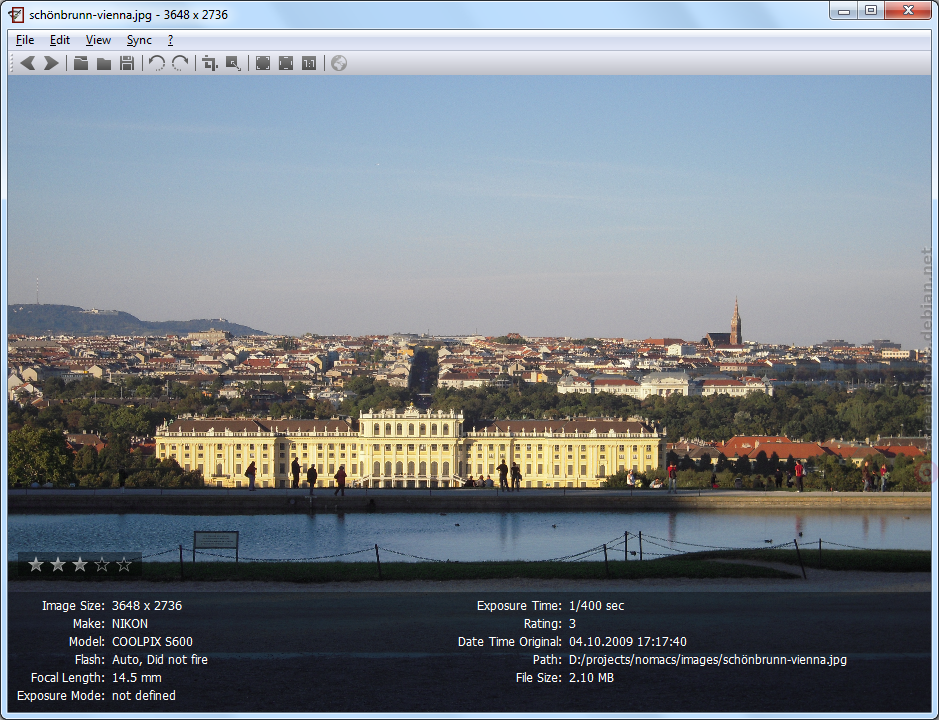Click the Image Size: label

[x=73, y=606]
